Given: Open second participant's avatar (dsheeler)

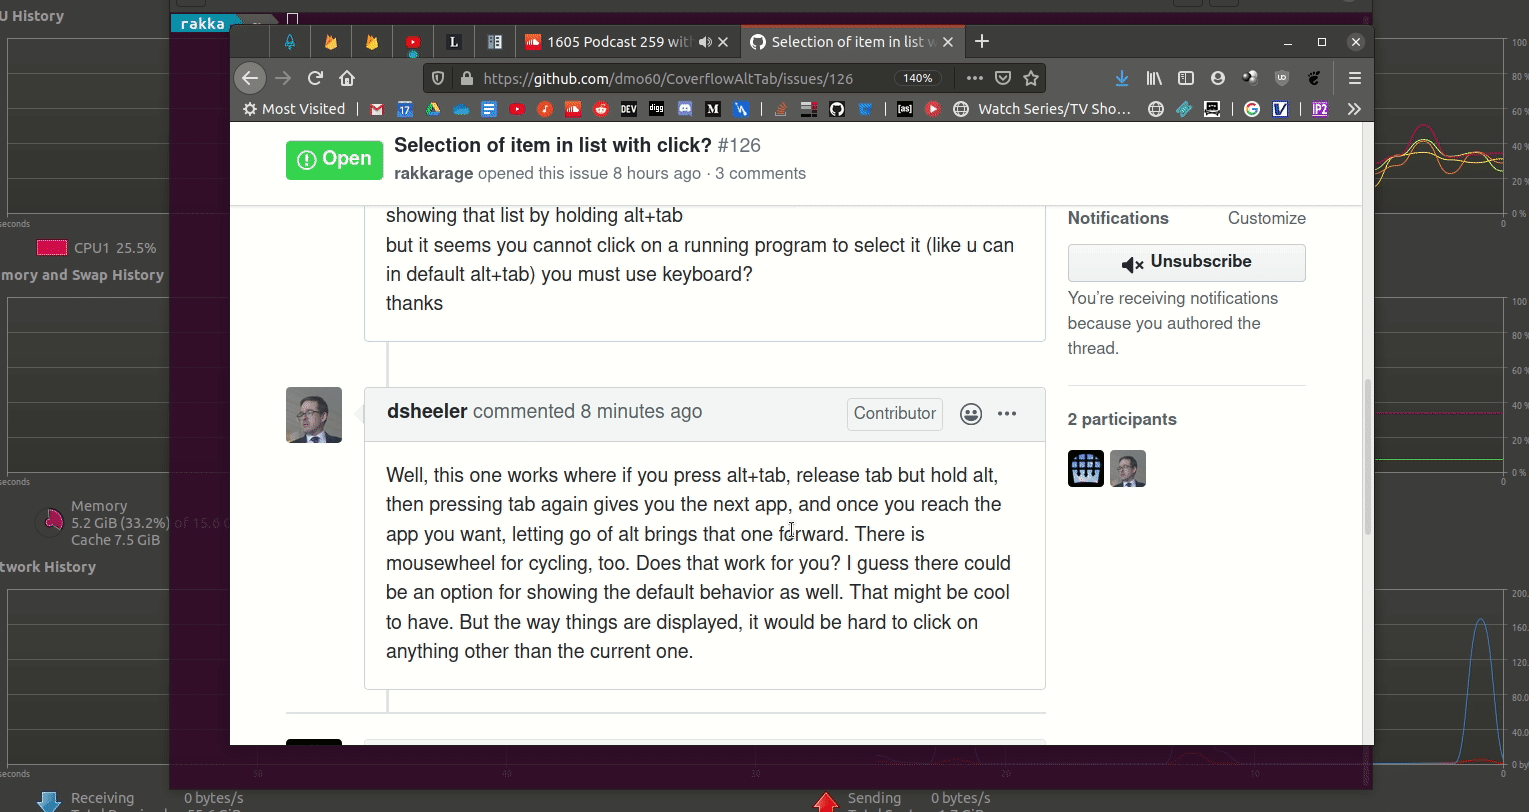Looking at the screenshot, I should 1128,468.
